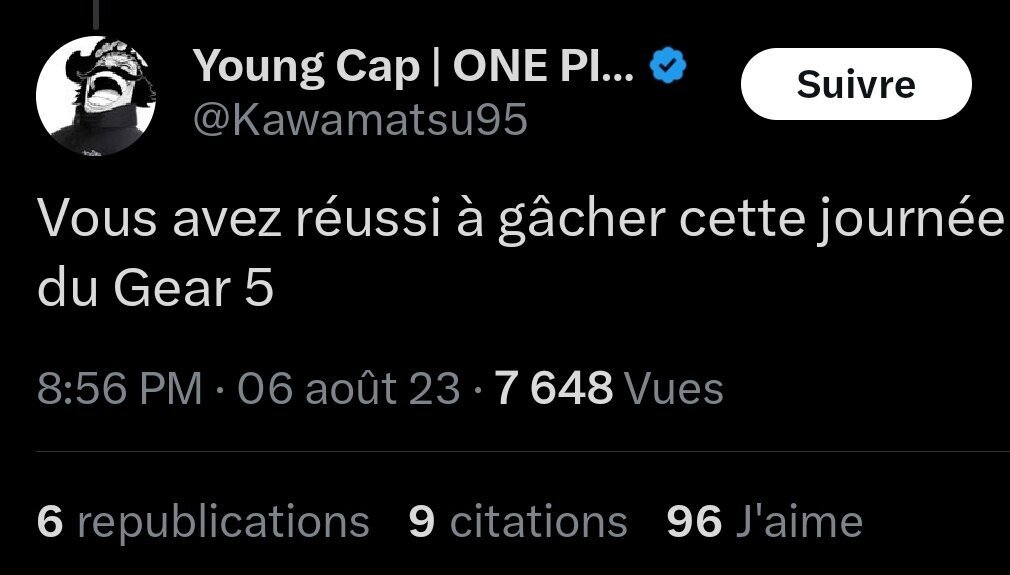This screenshot has width=1010, height=575.
Task: Click the 9 citations count number
Action: pos(422,522)
